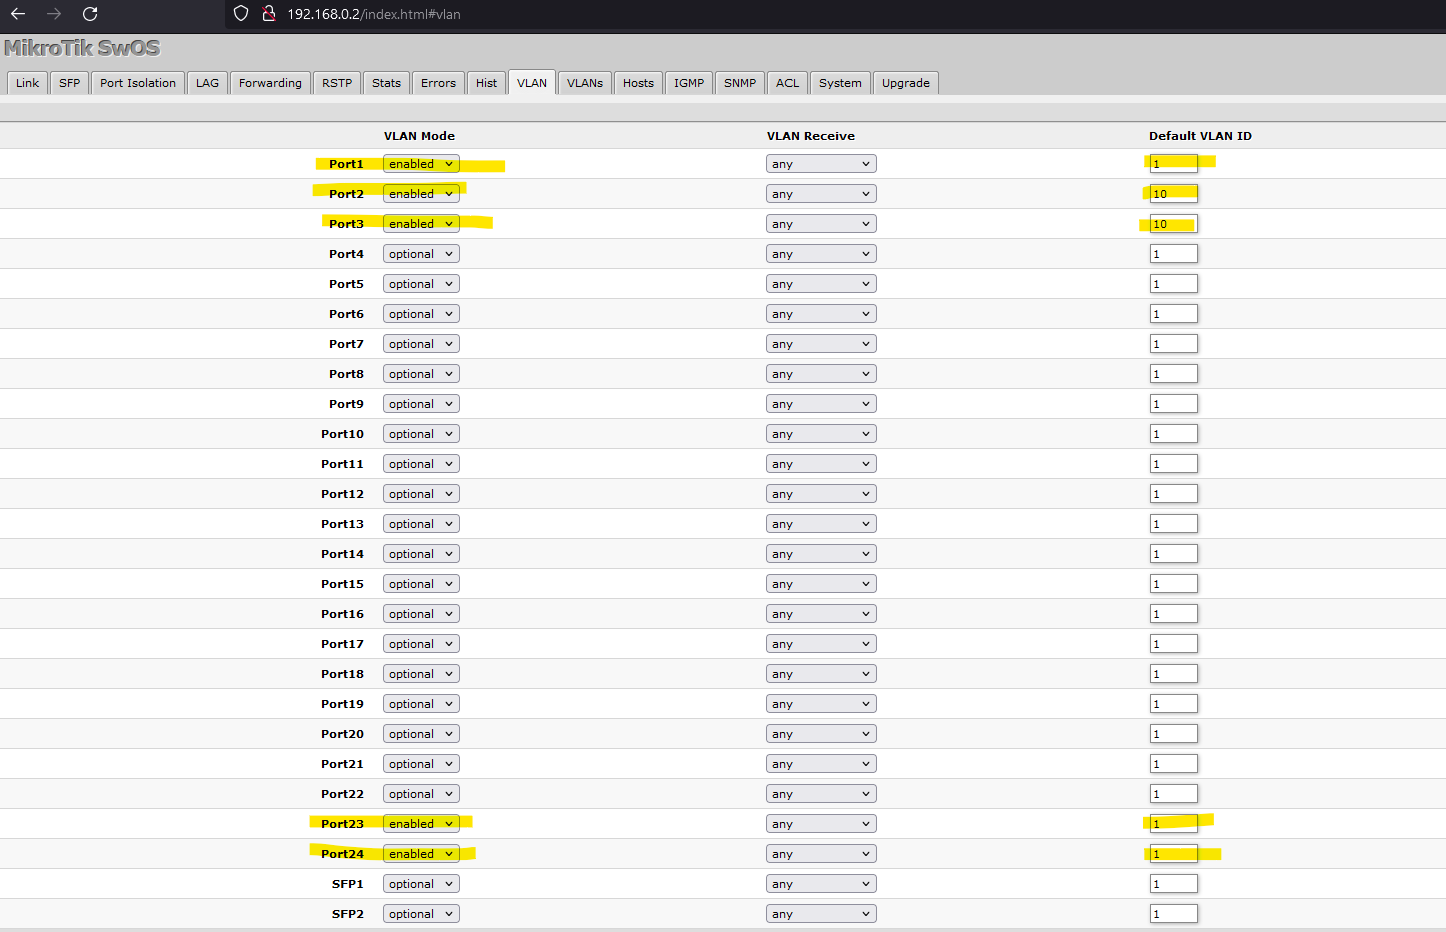
Task: Expand Port5 VLAN Receive dropdown
Action: point(821,284)
